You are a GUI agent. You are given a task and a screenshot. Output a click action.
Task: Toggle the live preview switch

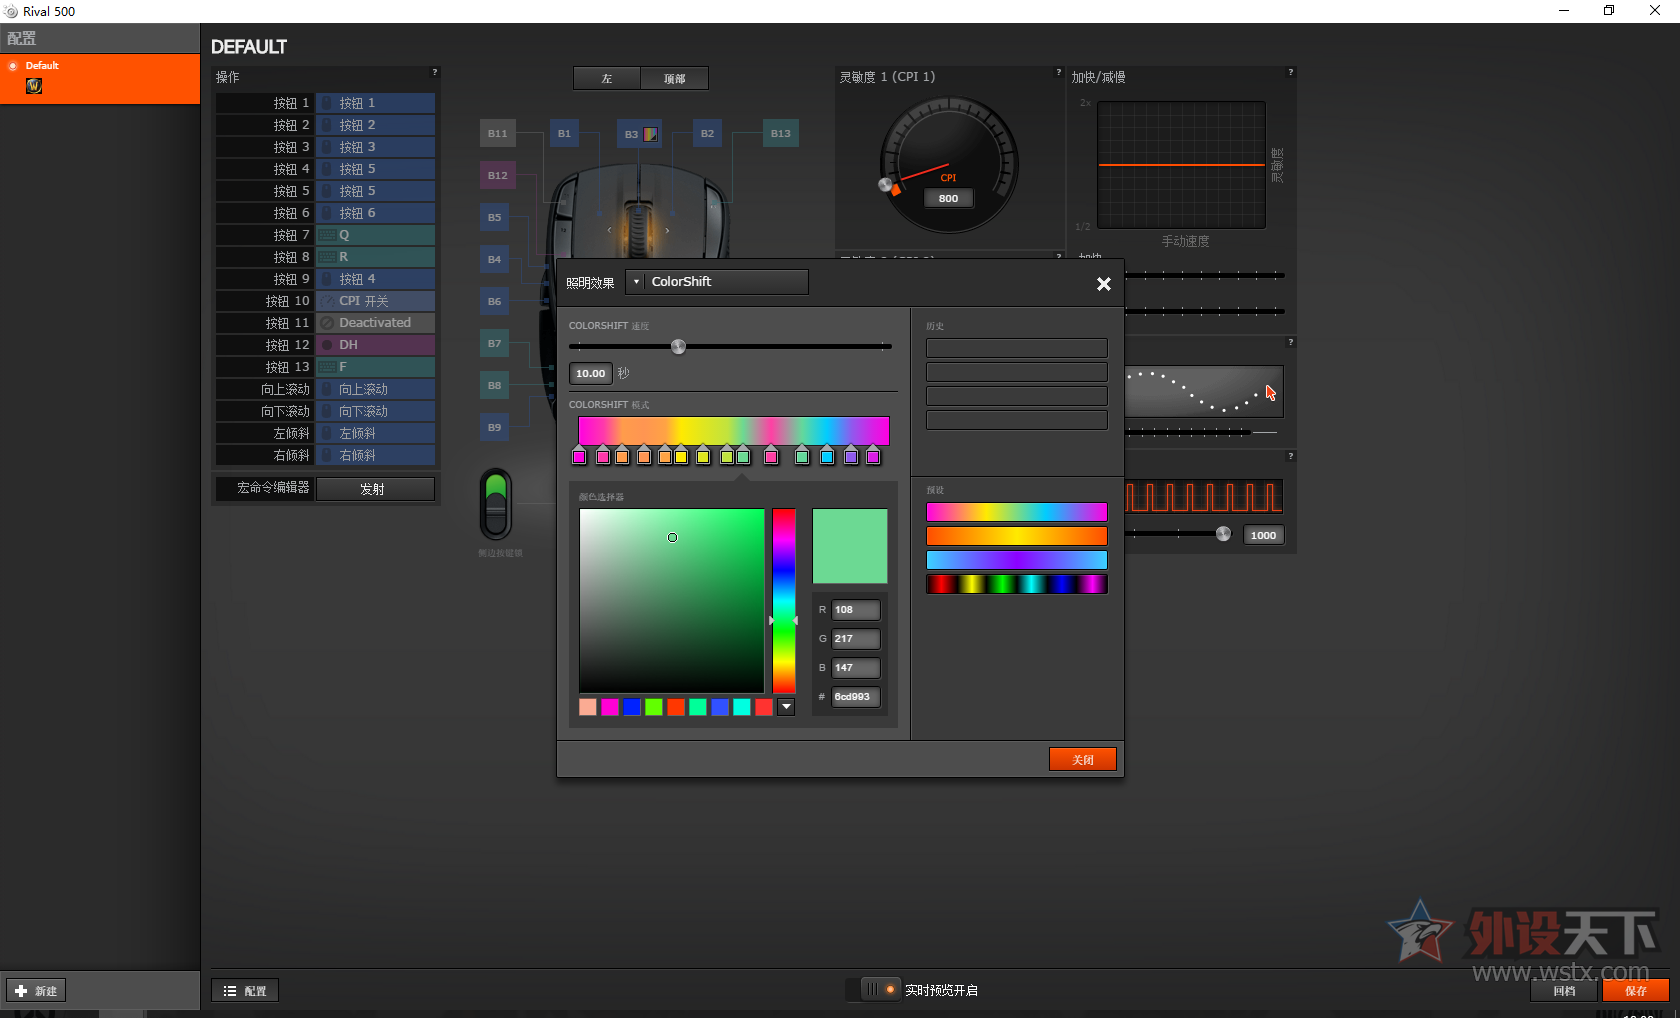880,990
